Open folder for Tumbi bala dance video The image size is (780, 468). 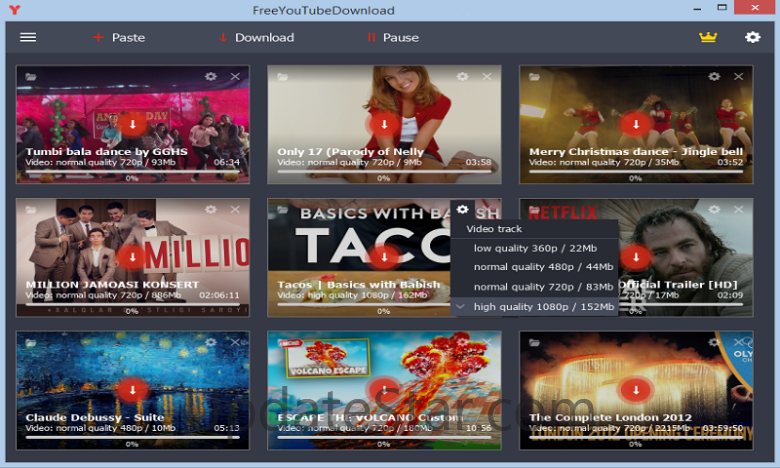click(31, 77)
